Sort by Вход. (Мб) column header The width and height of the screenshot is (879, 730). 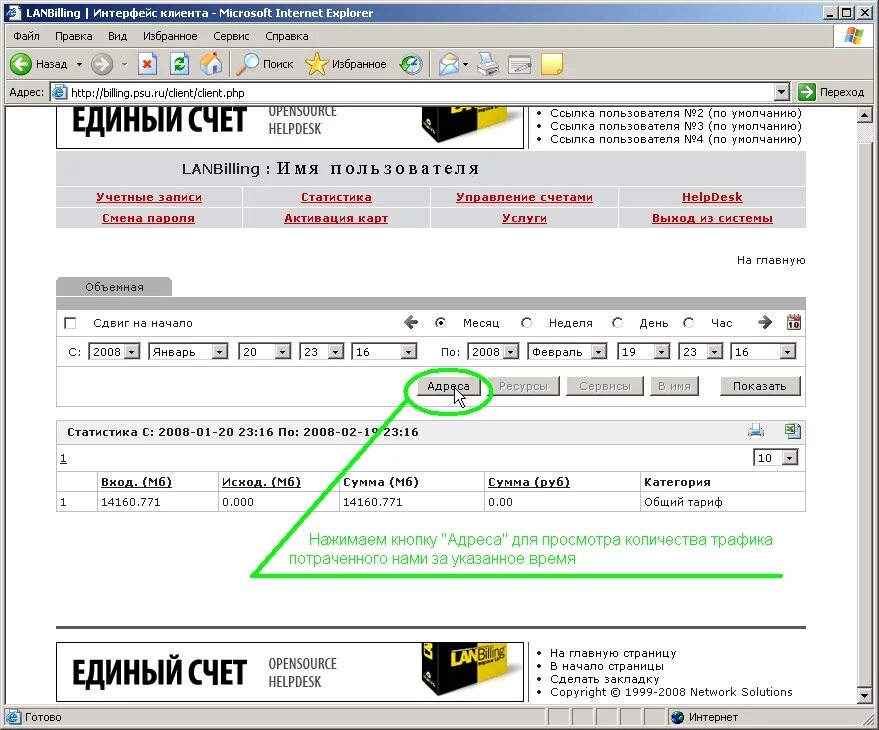[136, 482]
